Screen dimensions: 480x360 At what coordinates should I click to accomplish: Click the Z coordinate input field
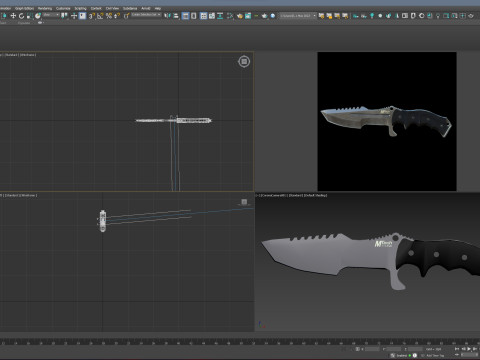[415, 349]
